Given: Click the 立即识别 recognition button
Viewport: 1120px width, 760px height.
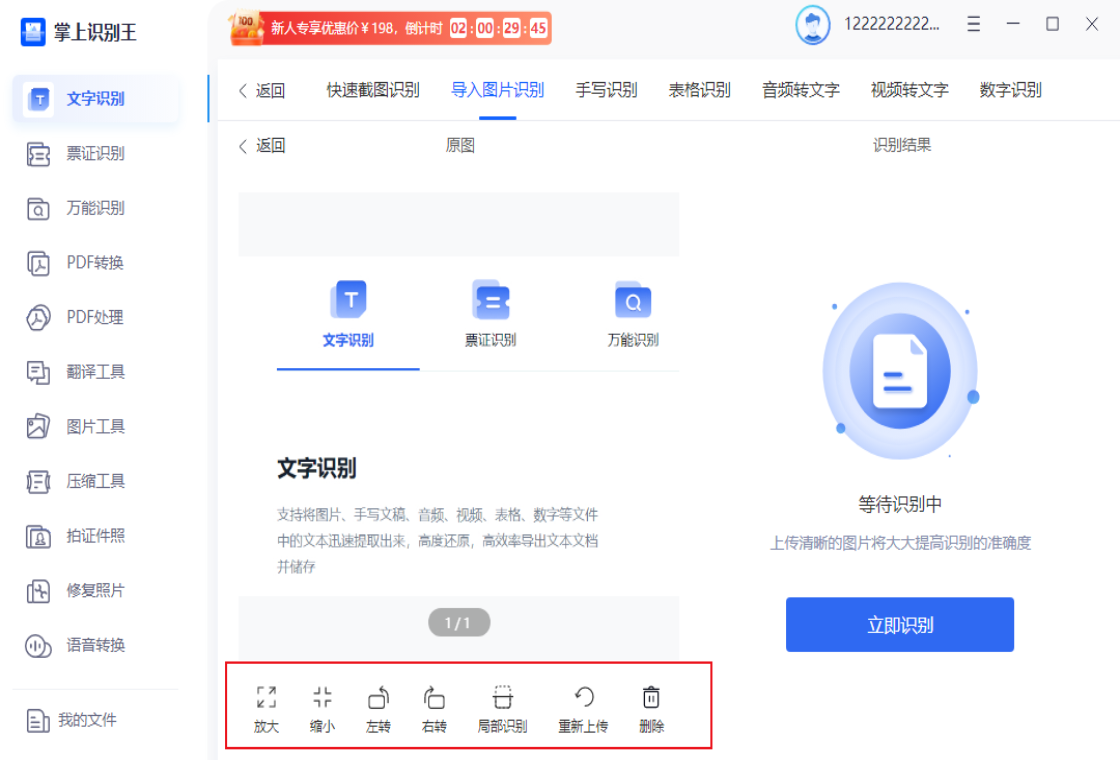Looking at the screenshot, I should click(899, 624).
